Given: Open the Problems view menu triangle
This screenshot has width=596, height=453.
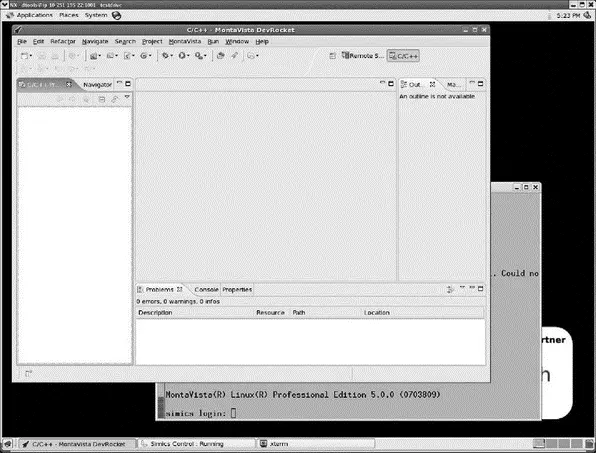Looking at the screenshot, I should [462, 288].
